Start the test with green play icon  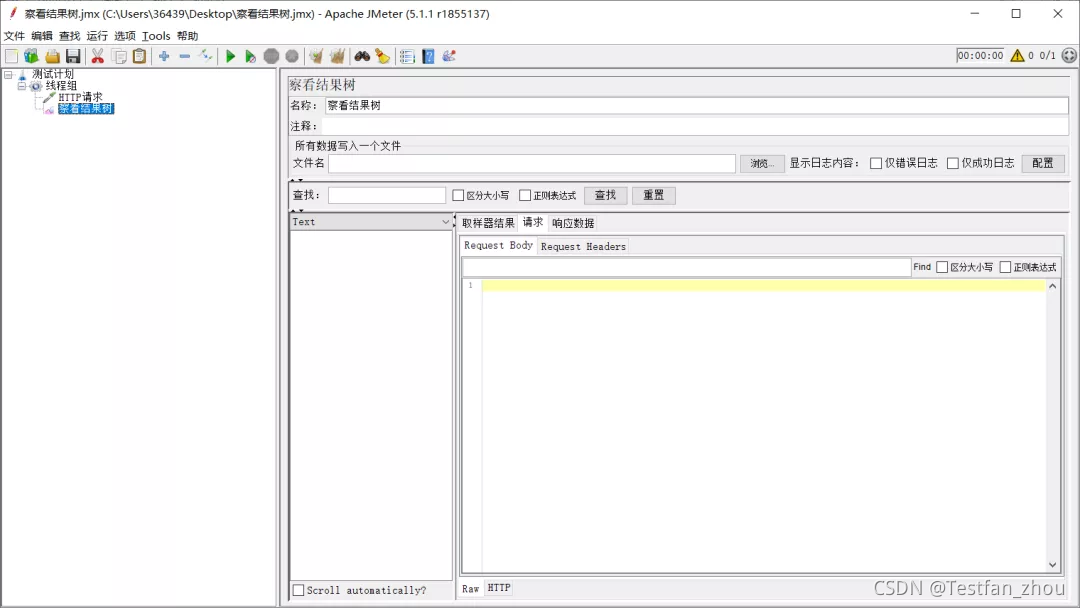[x=231, y=56]
